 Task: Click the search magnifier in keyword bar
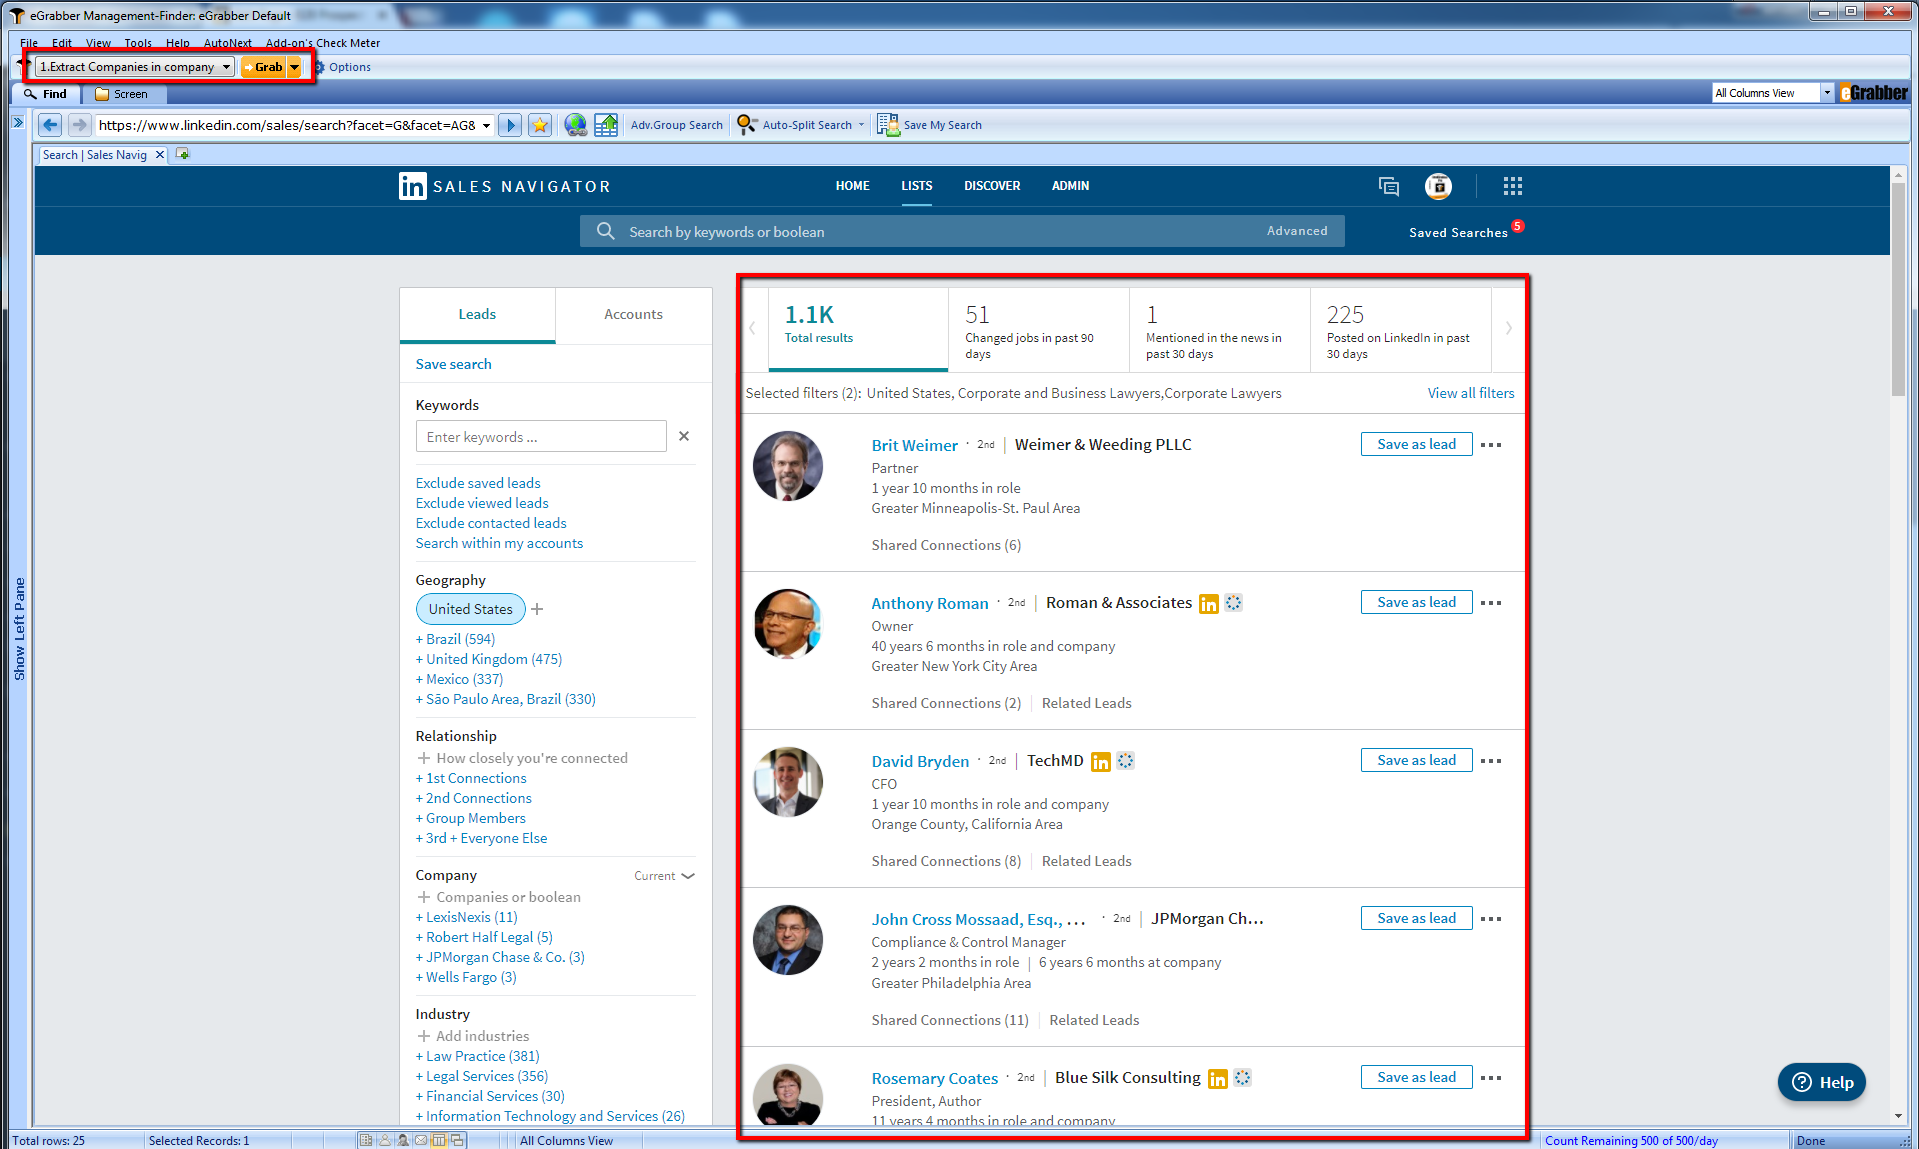605,231
